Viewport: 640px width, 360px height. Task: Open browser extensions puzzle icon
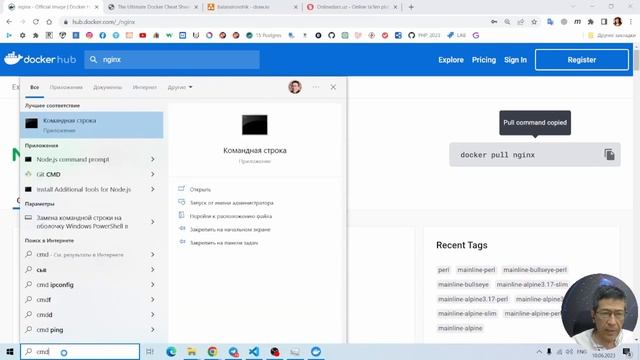pos(590,22)
